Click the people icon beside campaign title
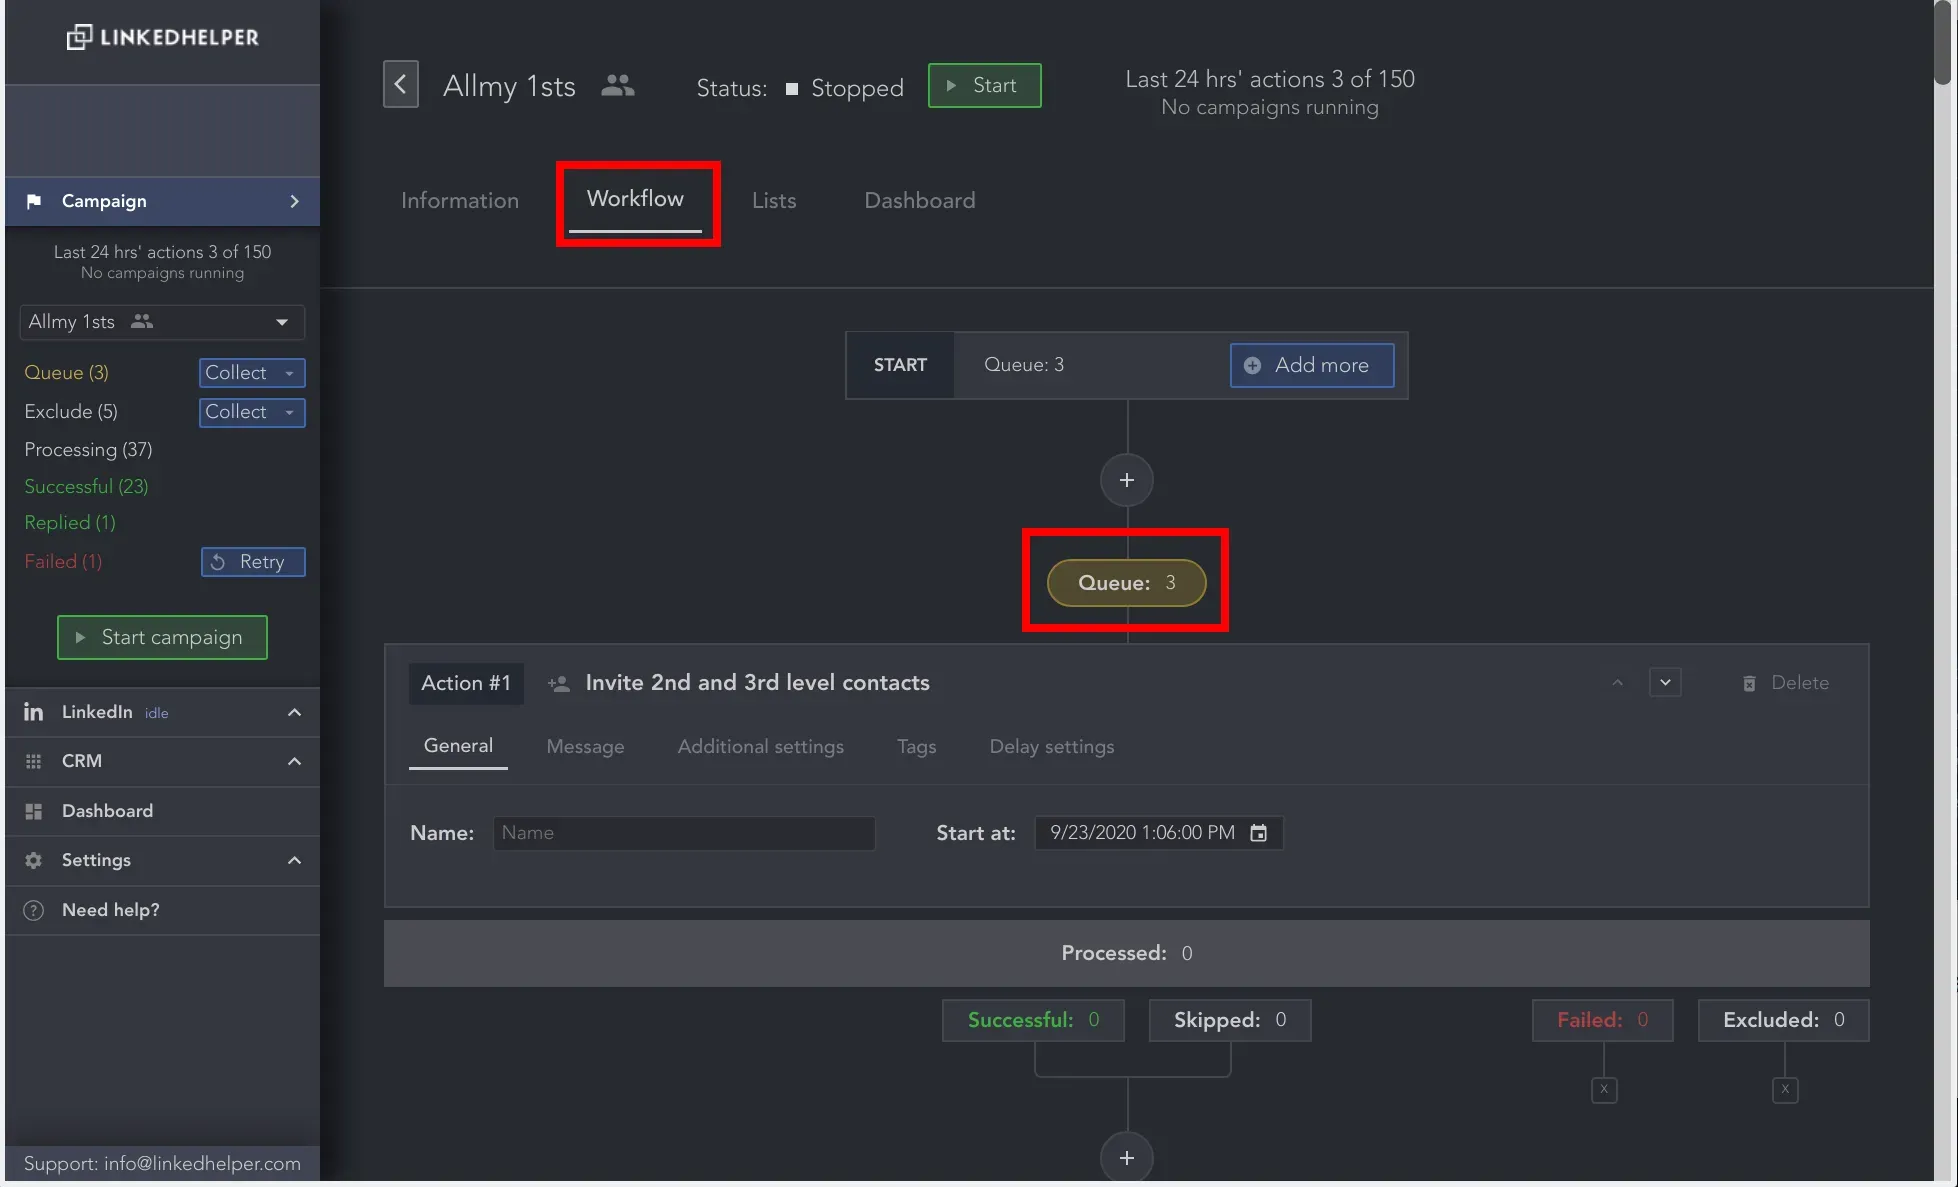Image resolution: width=1958 pixels, height=1187 pixels. [x=618, y=86]
